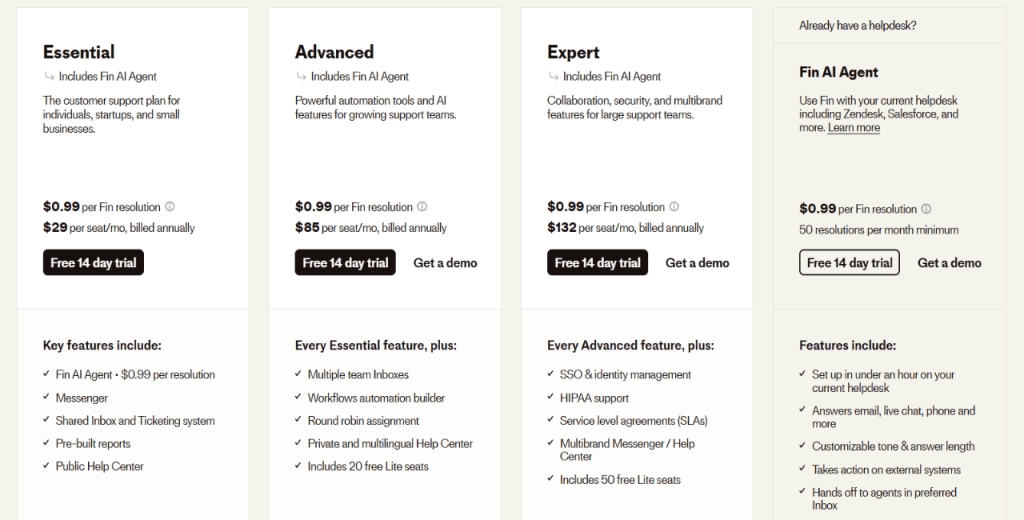
Task: Click info icon beside Advanced Fin resolution price
Action: tap(422, 206)
